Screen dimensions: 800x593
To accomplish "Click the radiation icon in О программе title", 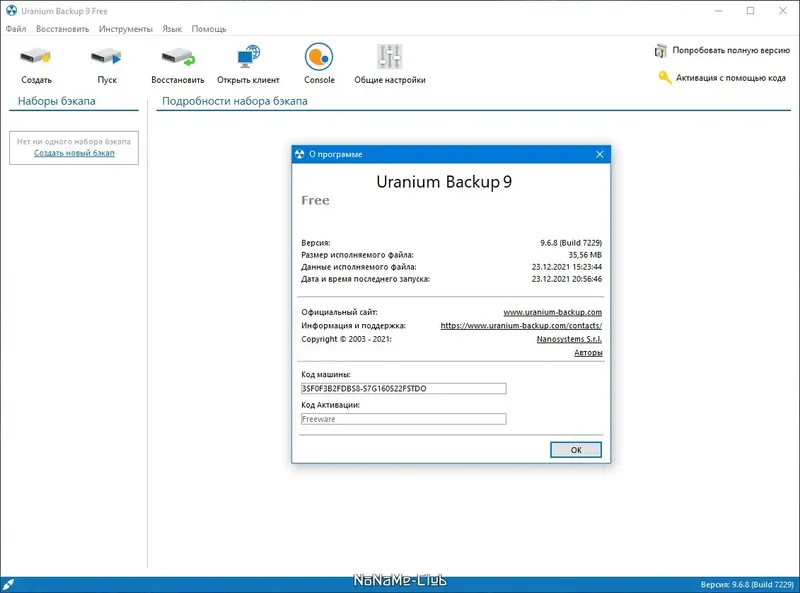I will pos(299,154).
